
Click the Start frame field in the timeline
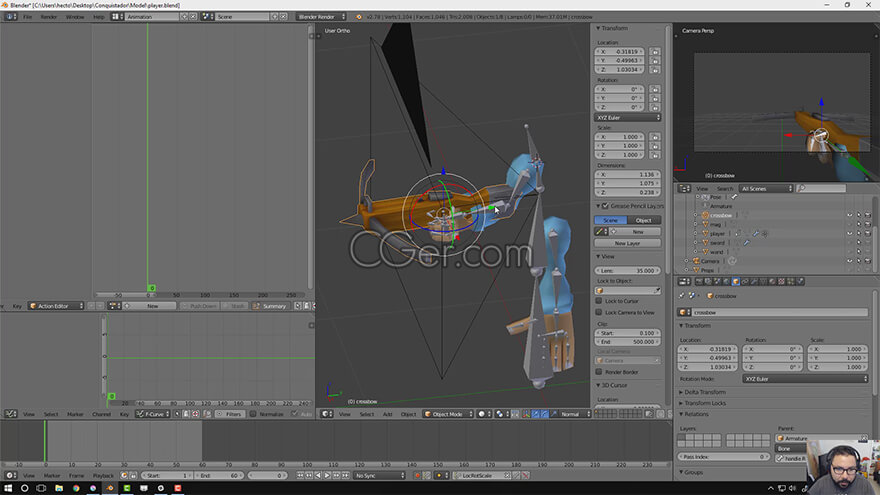(166, 475)
